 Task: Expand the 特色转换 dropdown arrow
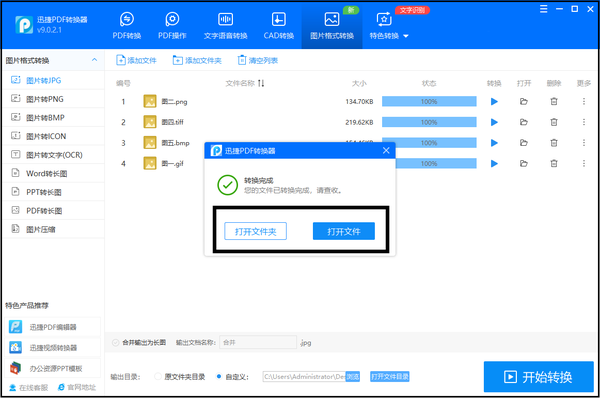406,36
